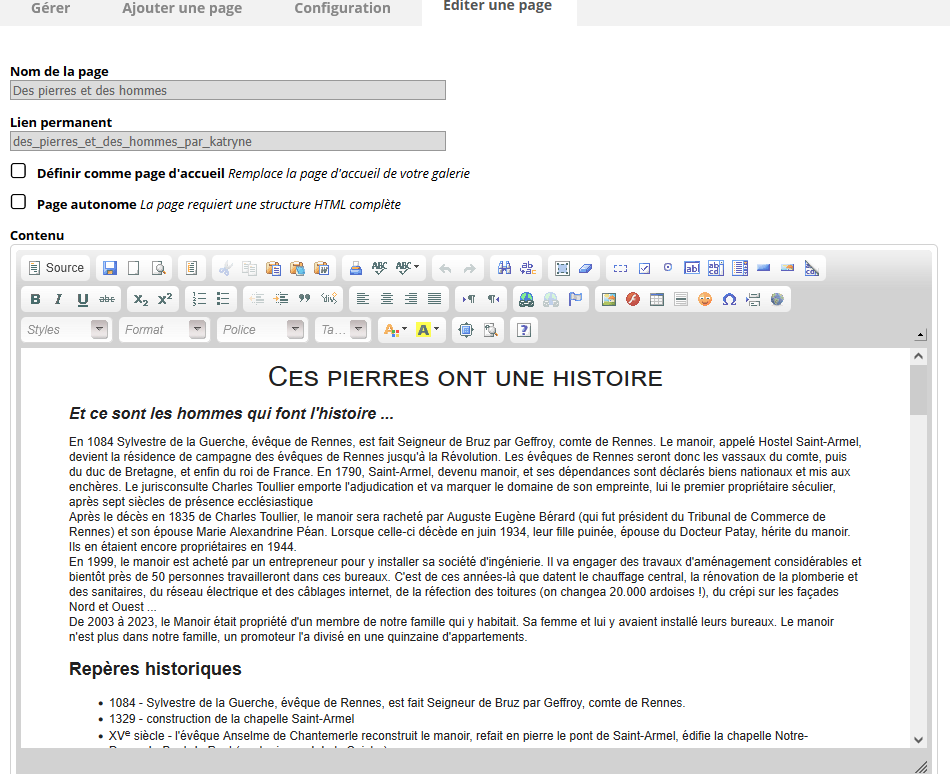
Task: Click the Nom de la page field
Action: tap(228, 90)
